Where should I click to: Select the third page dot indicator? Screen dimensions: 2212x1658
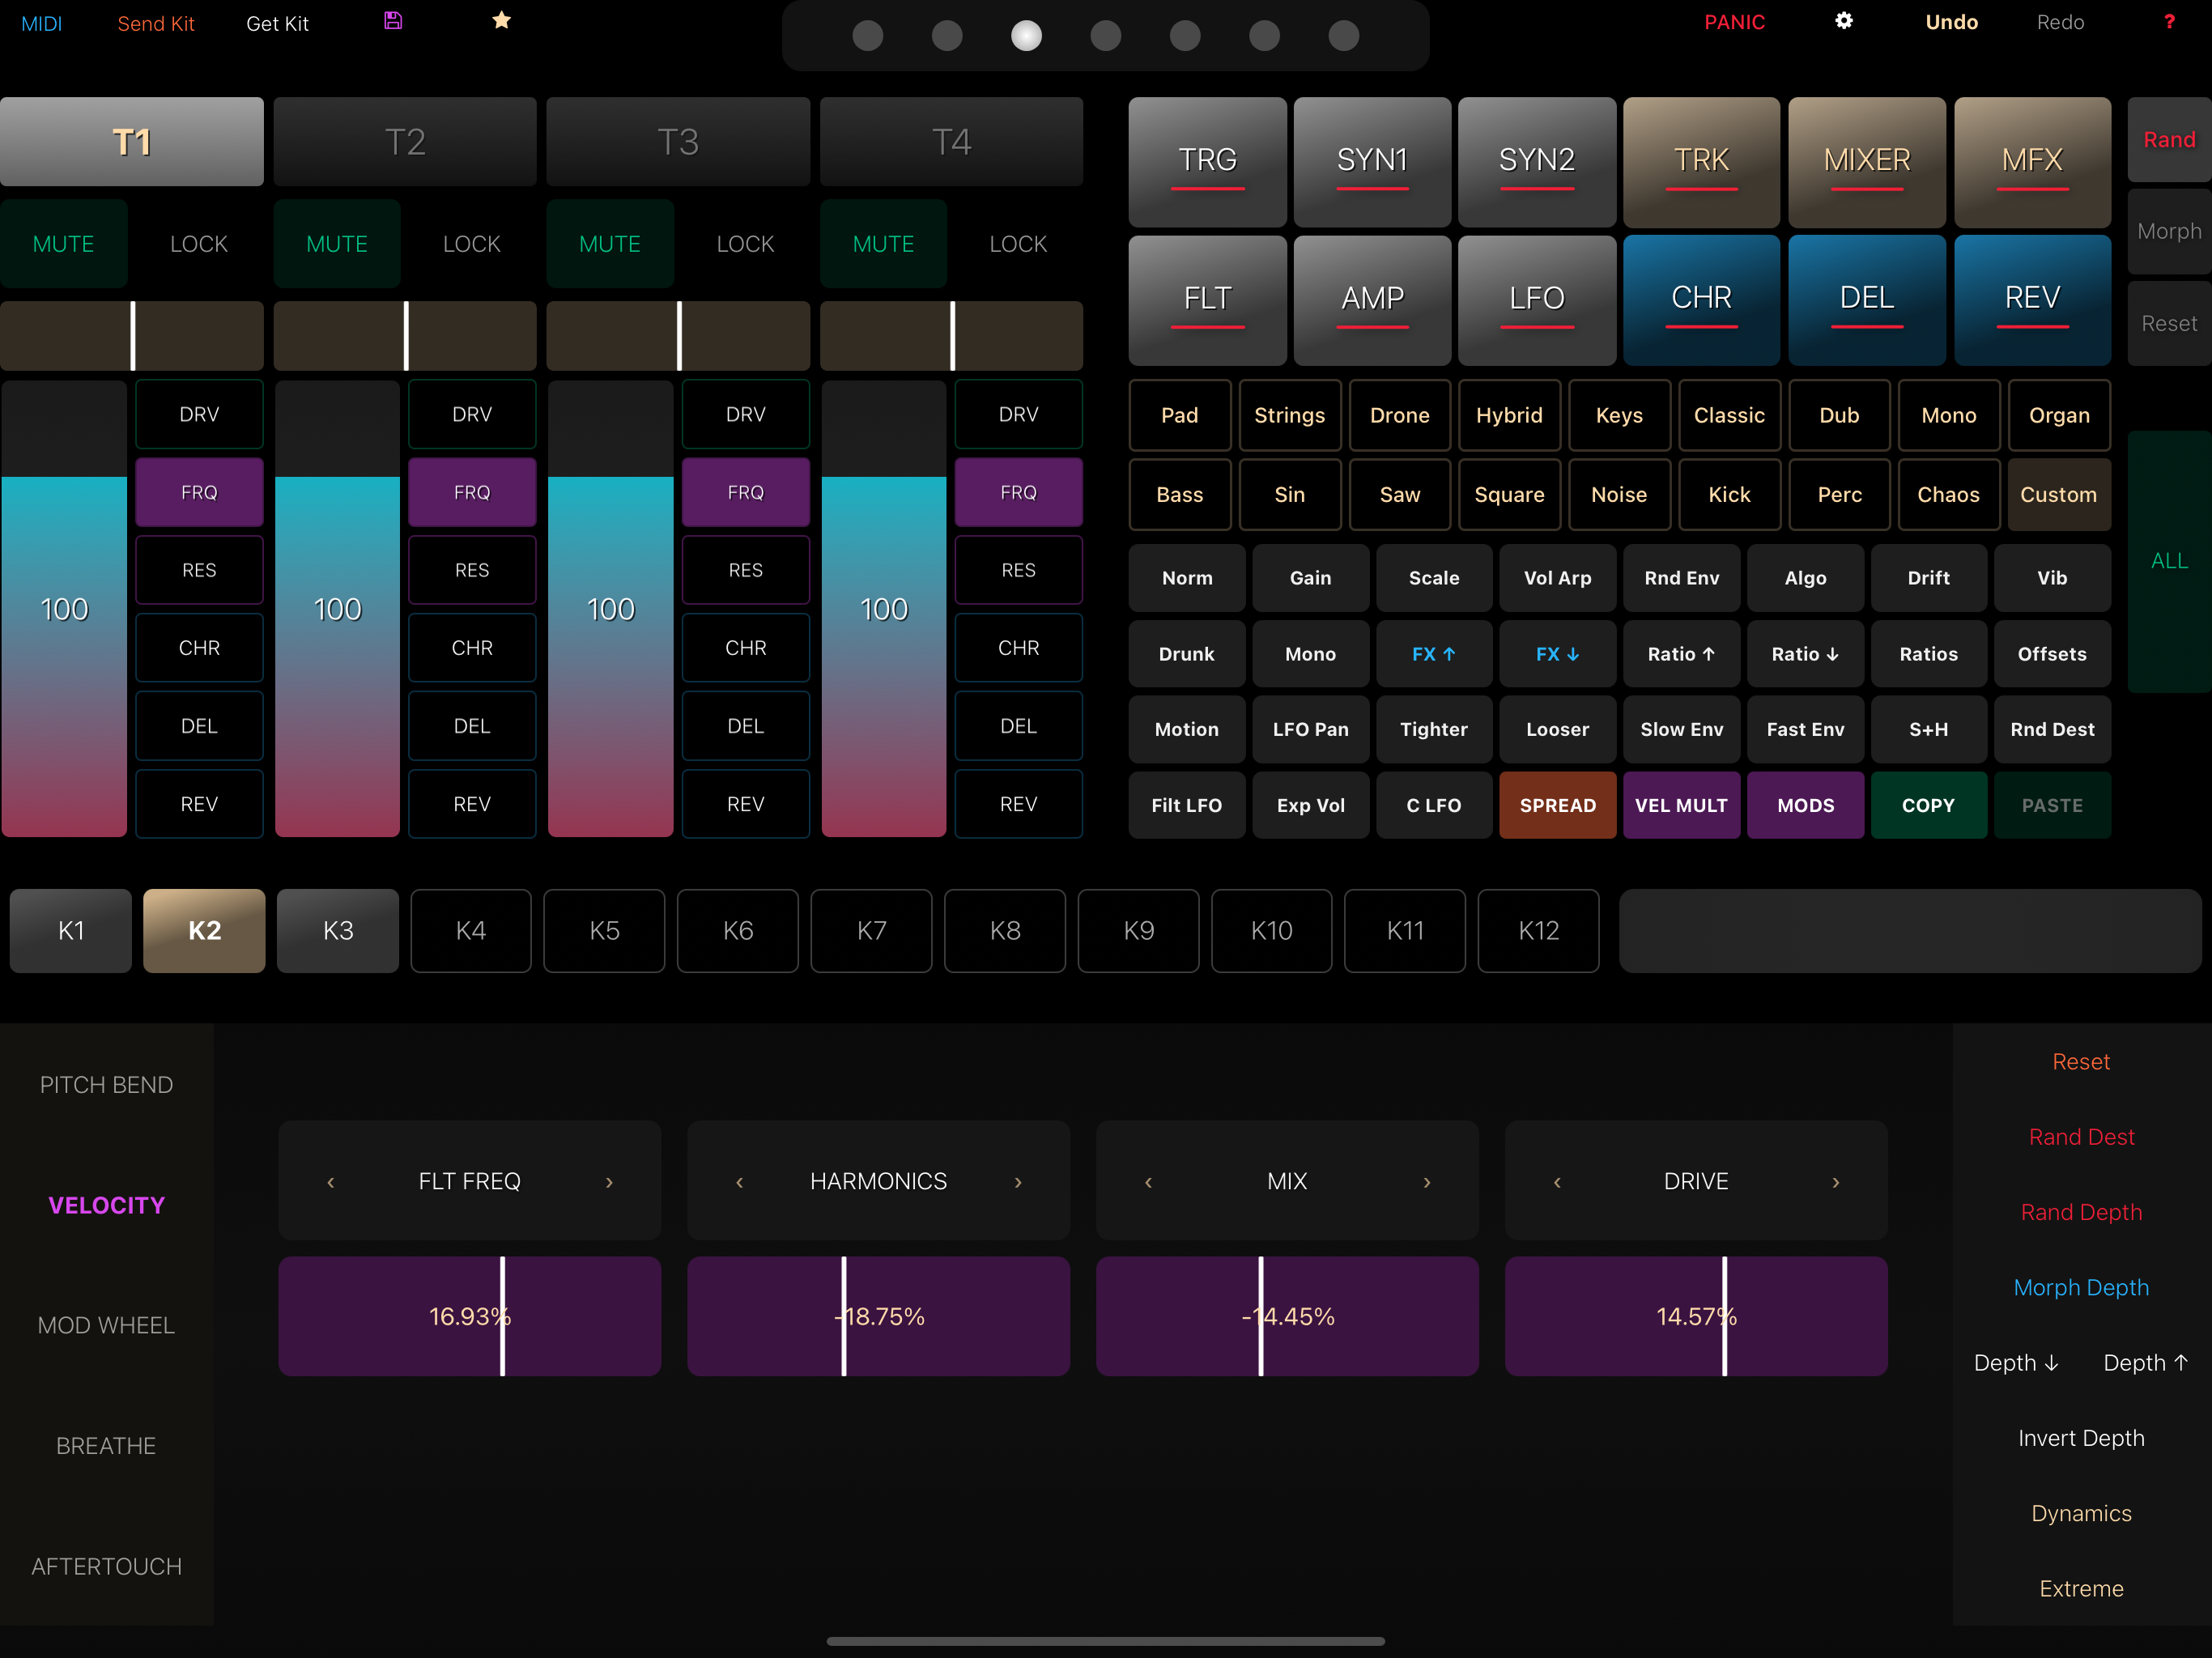(1026, 36)
